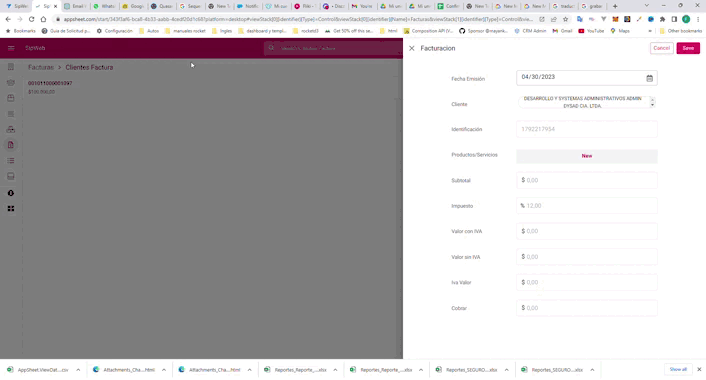Switch to the Email browser tab
Viewport: 706px width, 380px height.
pyautogui.click(x=75, y=6)
